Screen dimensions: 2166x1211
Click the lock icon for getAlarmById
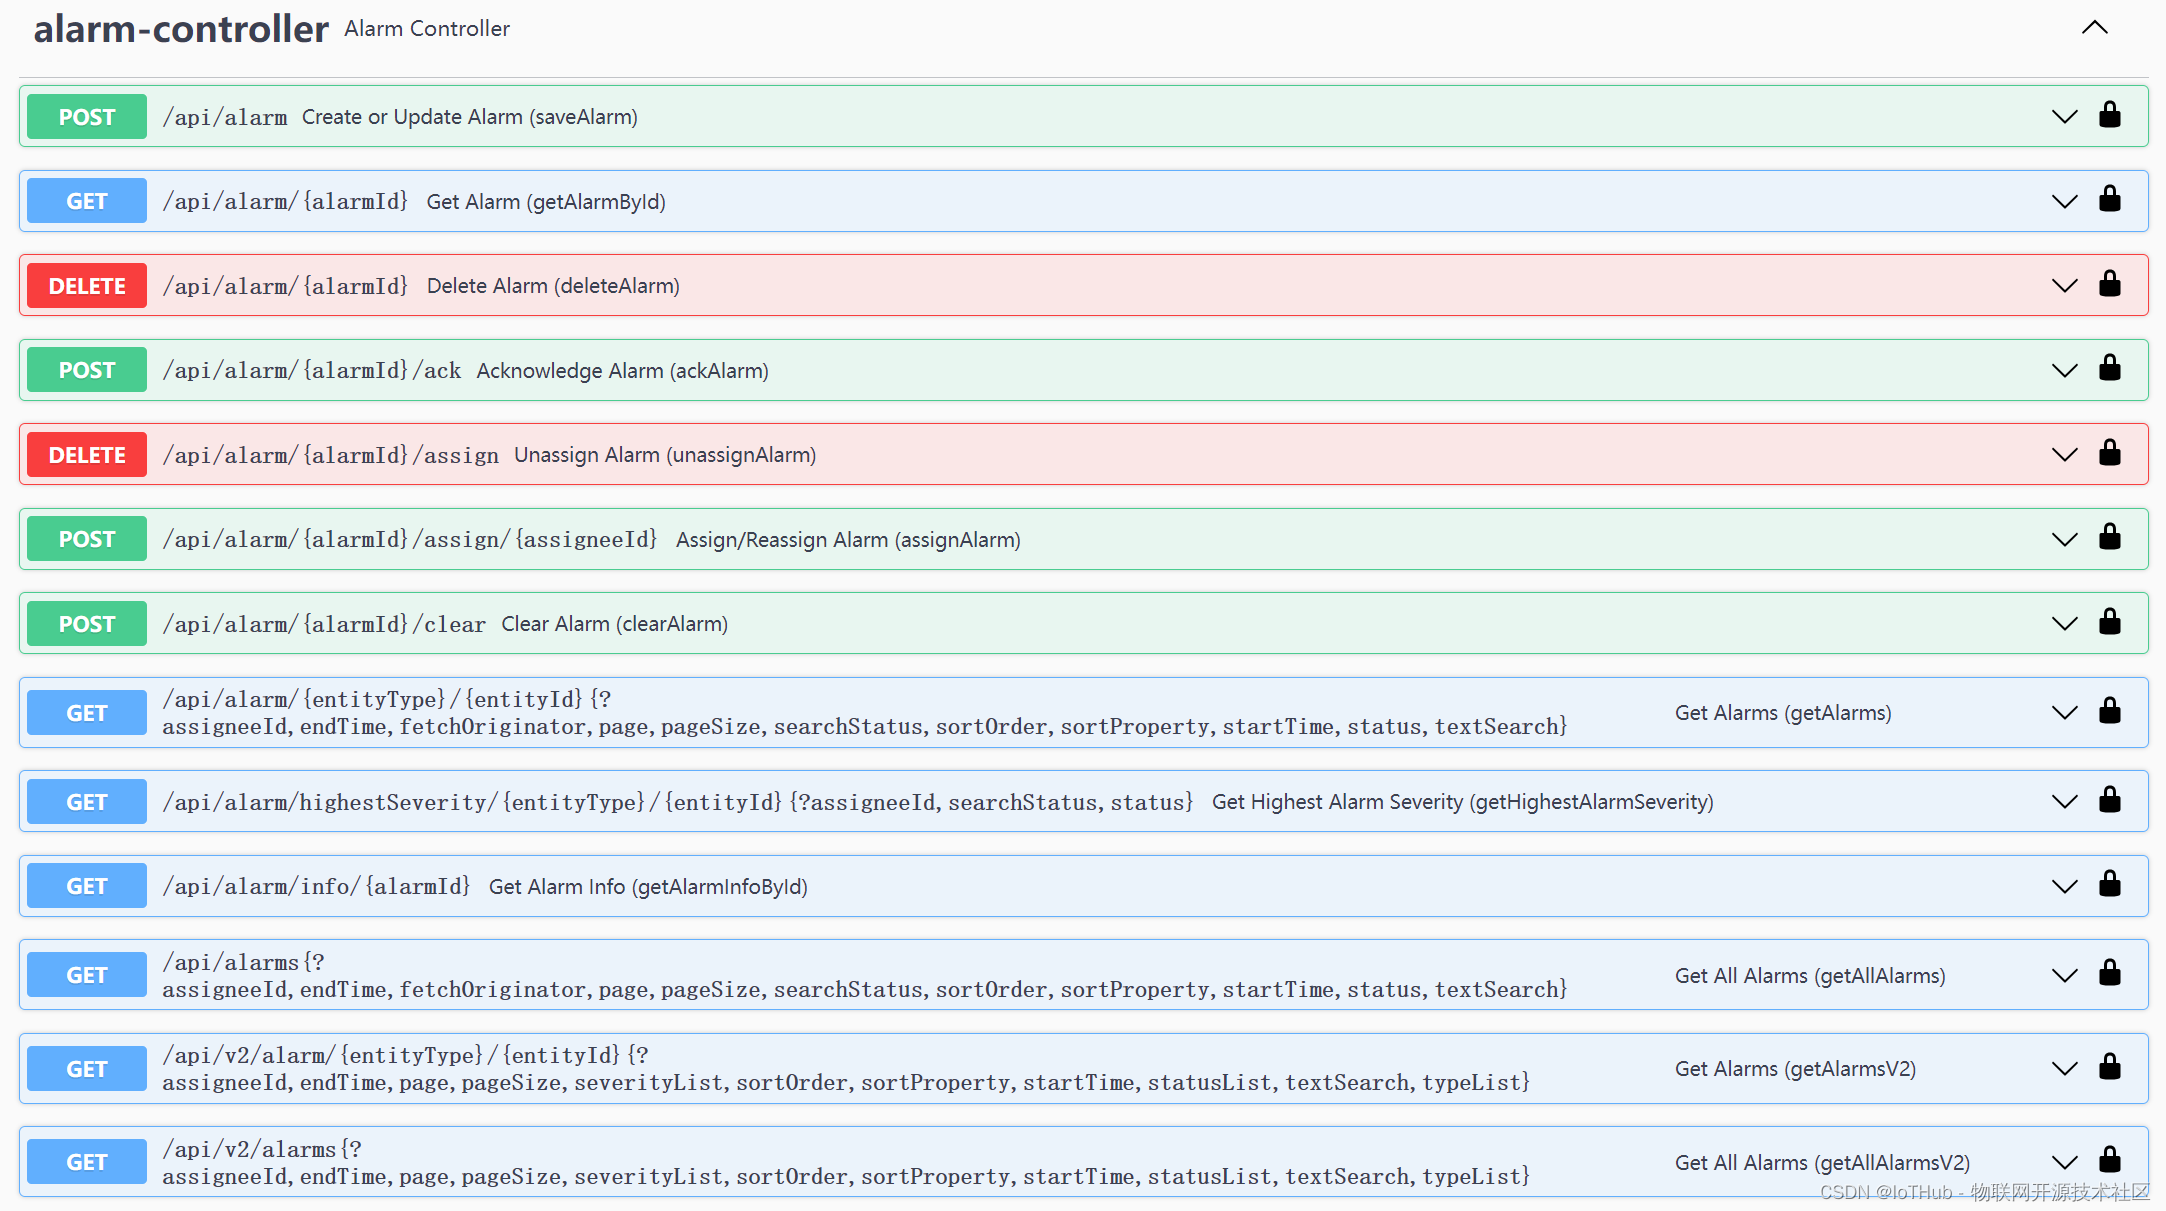click(x=2110, y=200)
